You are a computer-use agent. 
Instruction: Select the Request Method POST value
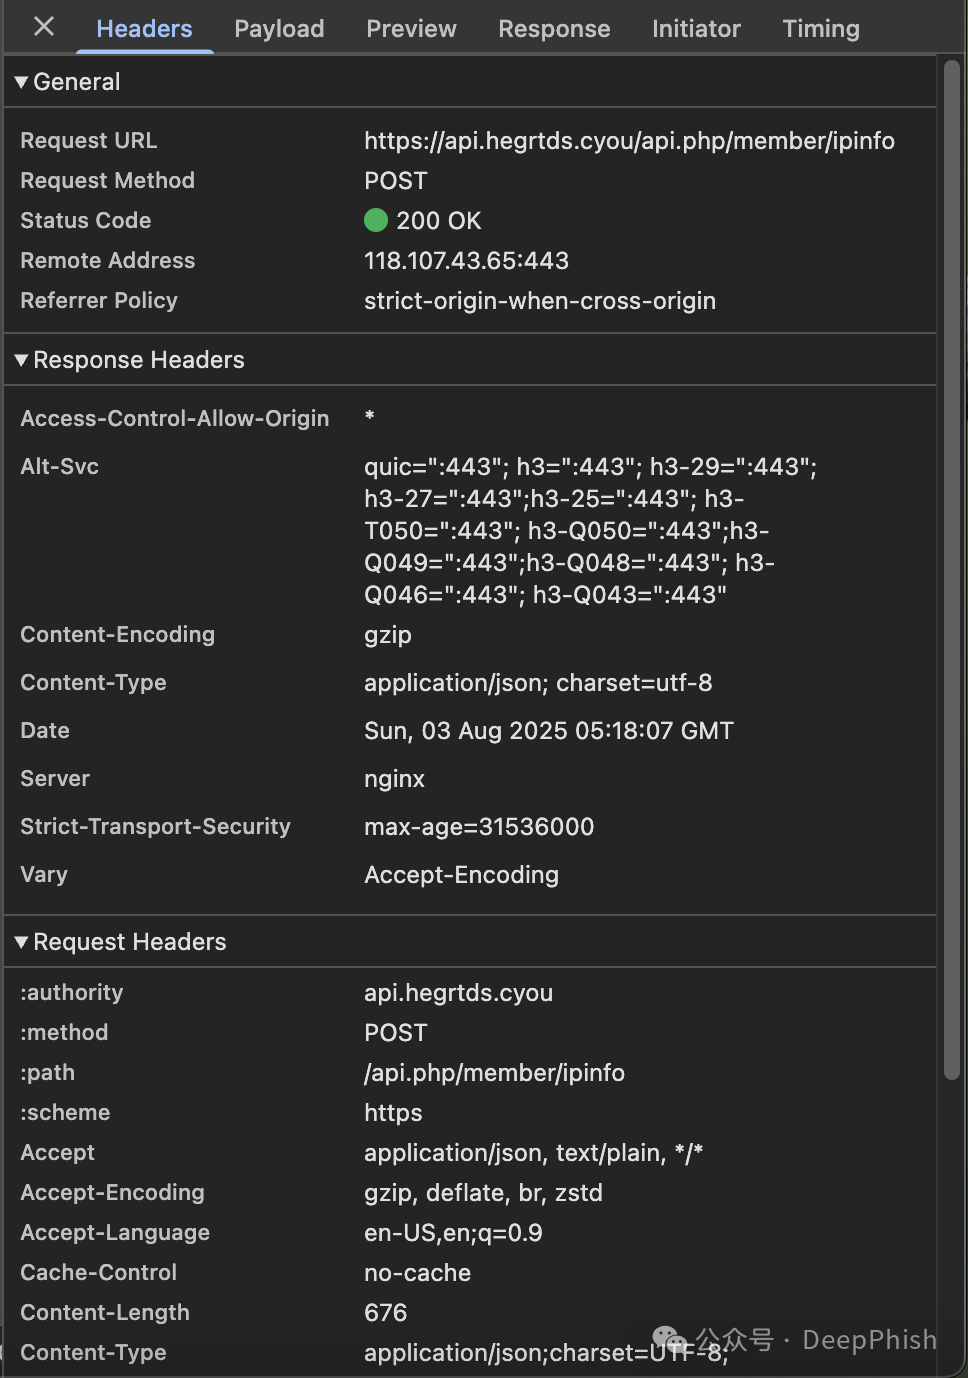pos(396,181)
